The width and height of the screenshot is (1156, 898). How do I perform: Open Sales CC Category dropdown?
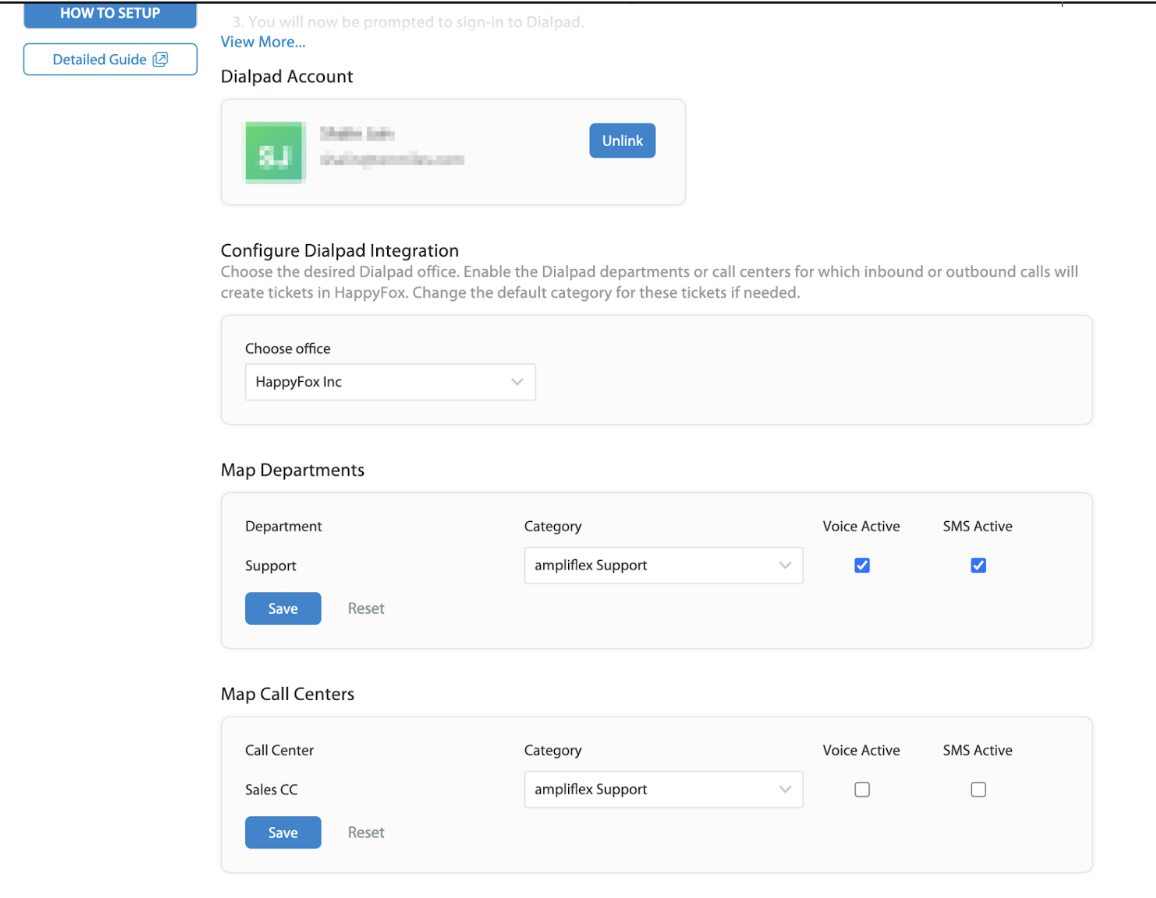[x=663, y=790]
